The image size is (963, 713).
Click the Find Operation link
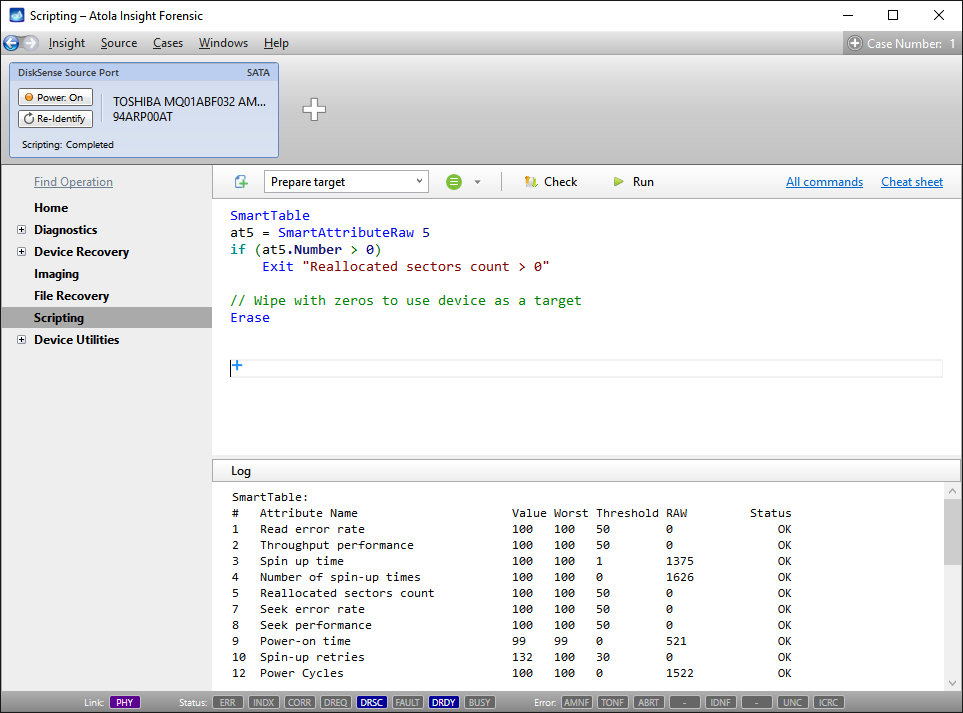[x=73, y=182]
